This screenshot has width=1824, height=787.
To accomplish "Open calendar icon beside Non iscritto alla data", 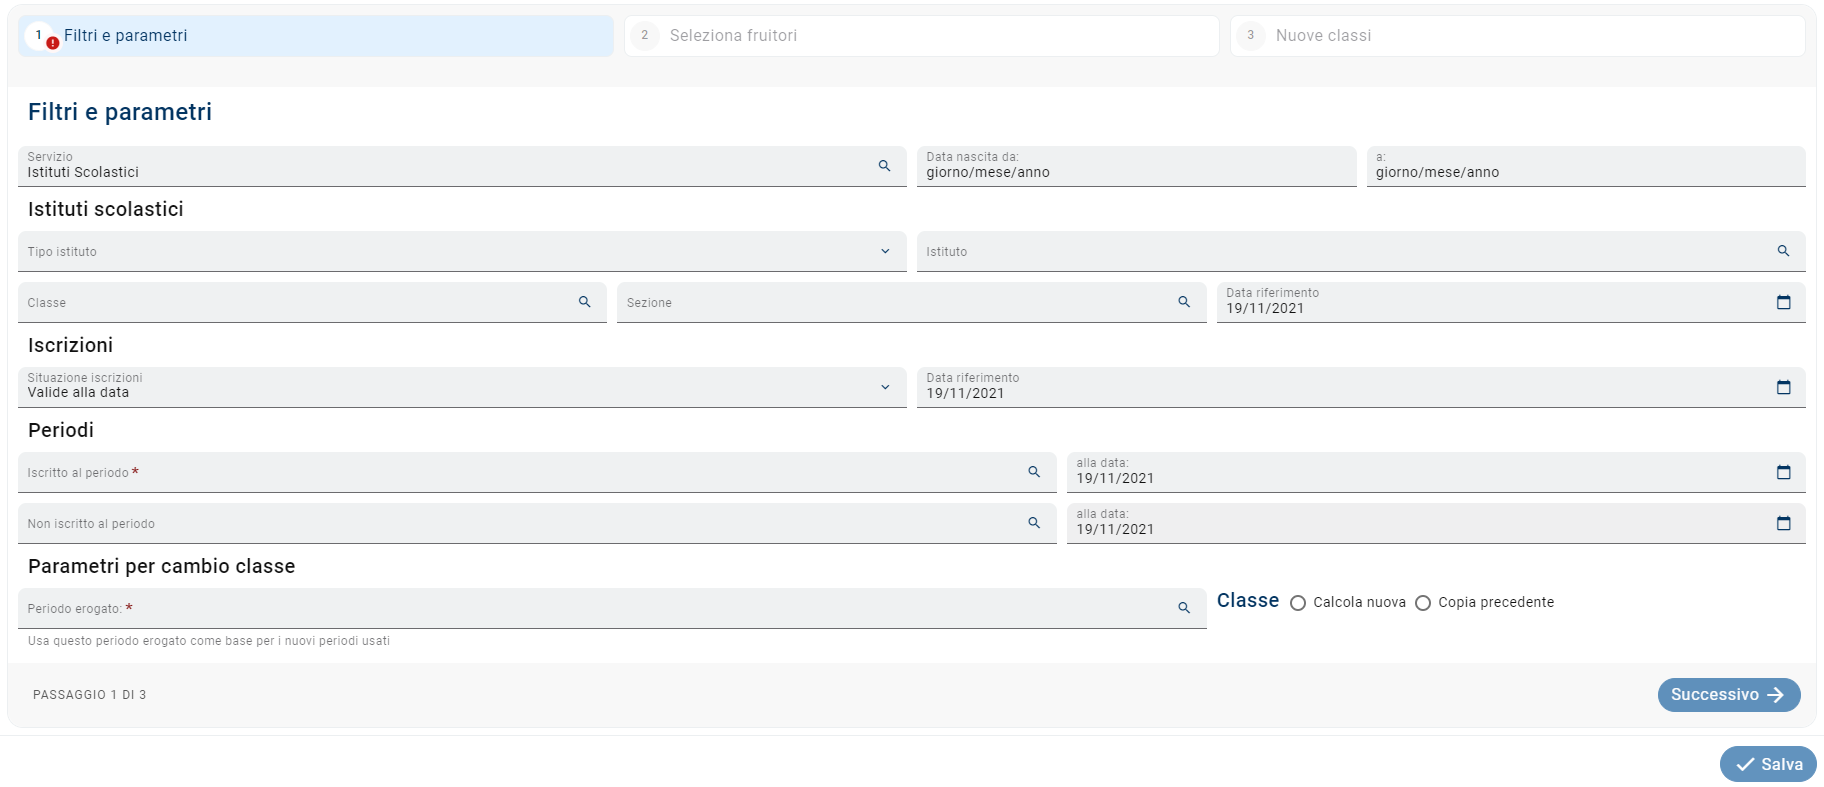I will point(1783,523).
